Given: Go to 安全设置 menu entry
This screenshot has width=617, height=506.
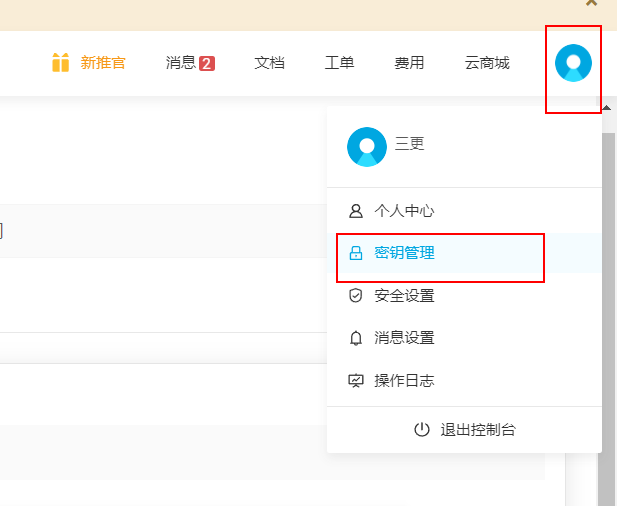Looking at the screenshot, I should pos(404,296).
